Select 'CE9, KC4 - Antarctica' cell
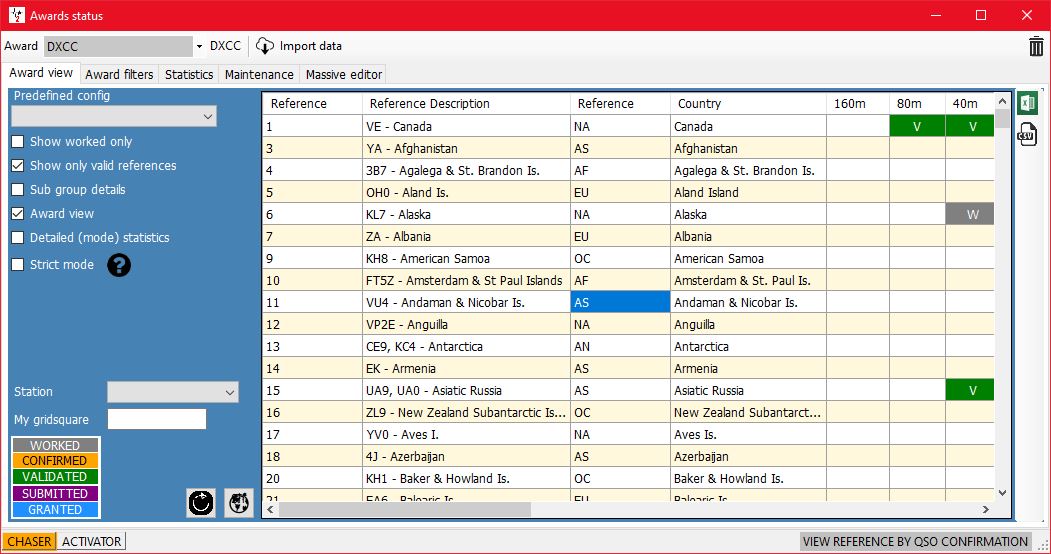 pos(466,346)
